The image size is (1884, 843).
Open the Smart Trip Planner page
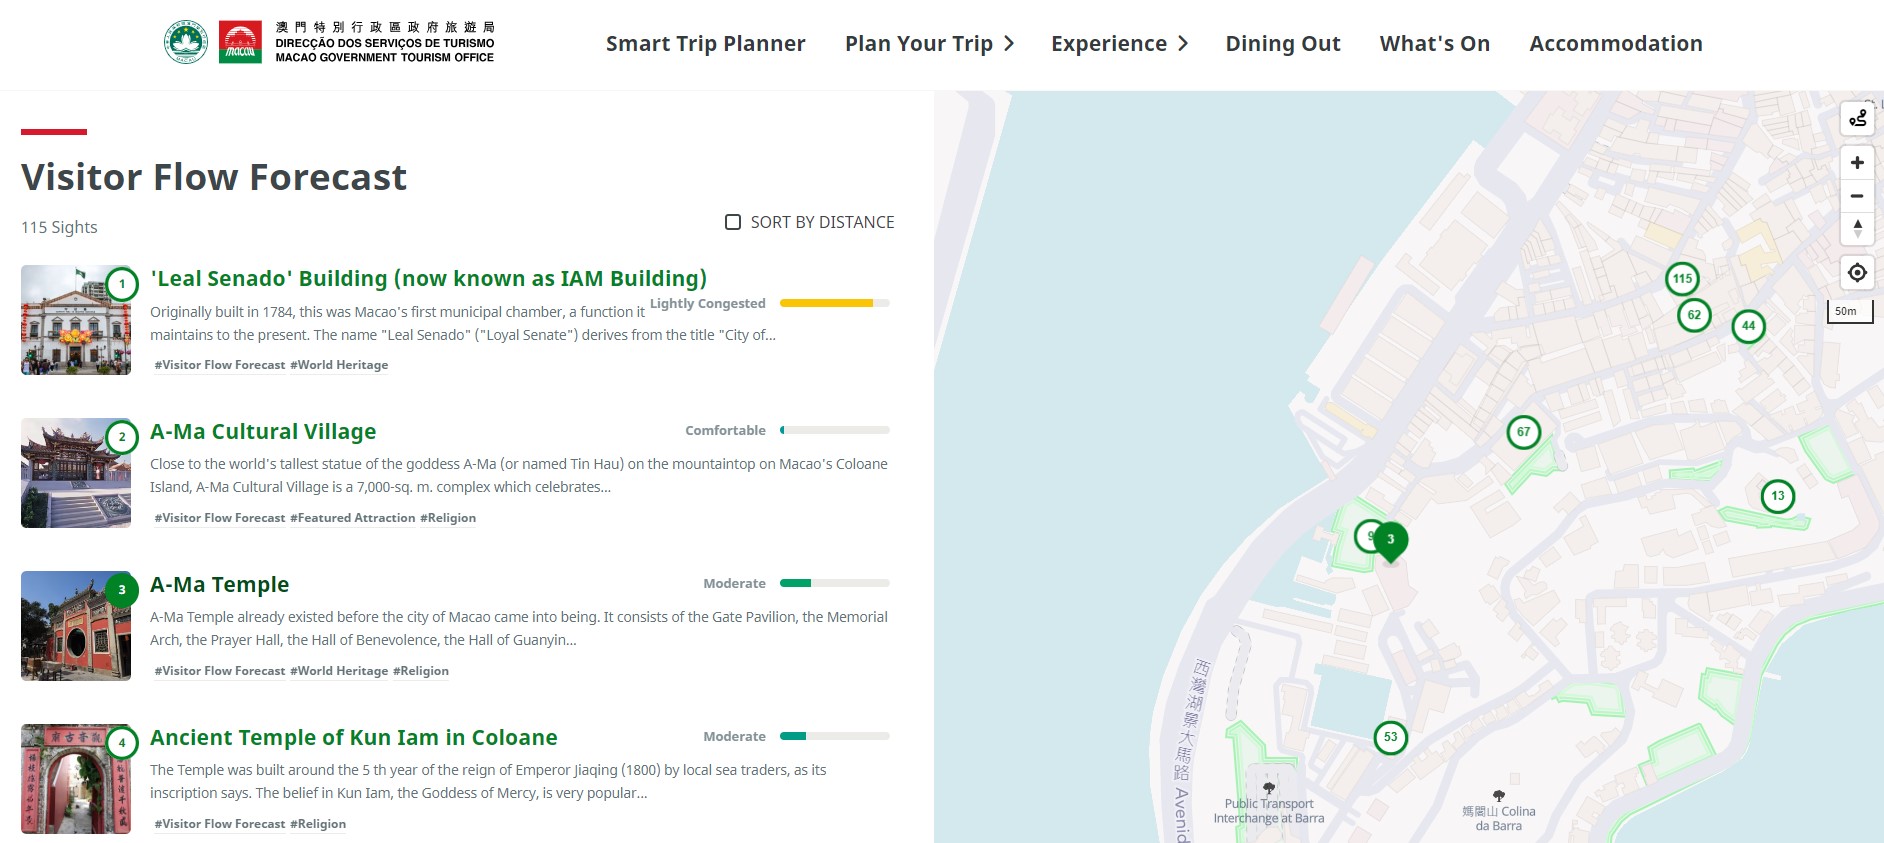pyautogui.click(x=705, y=44)
